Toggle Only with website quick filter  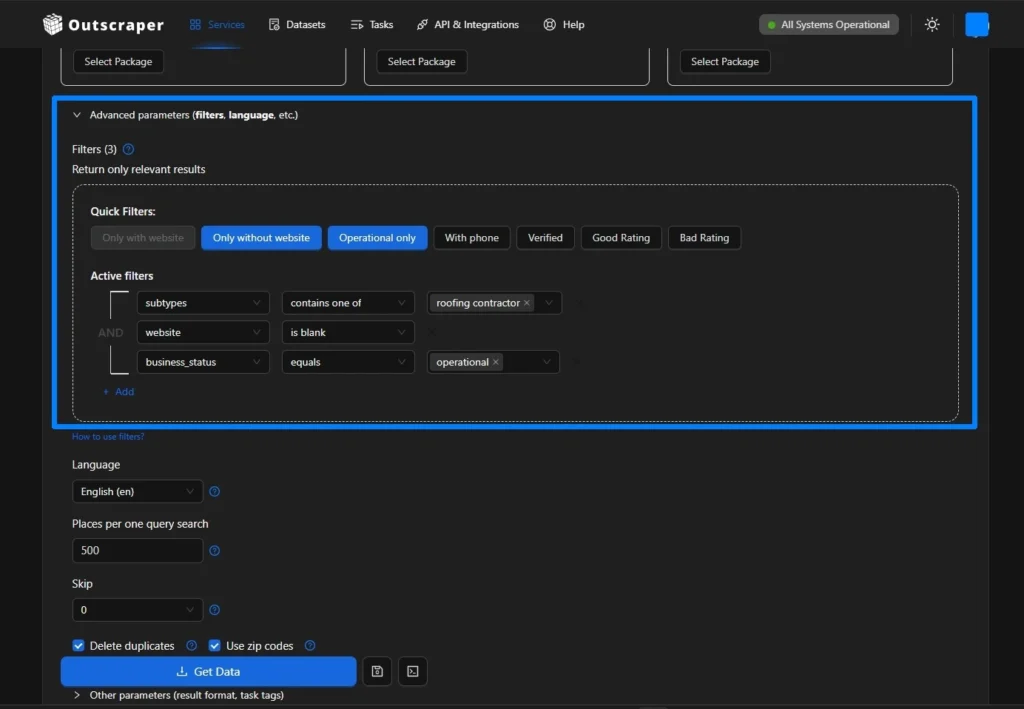point(143,238)
